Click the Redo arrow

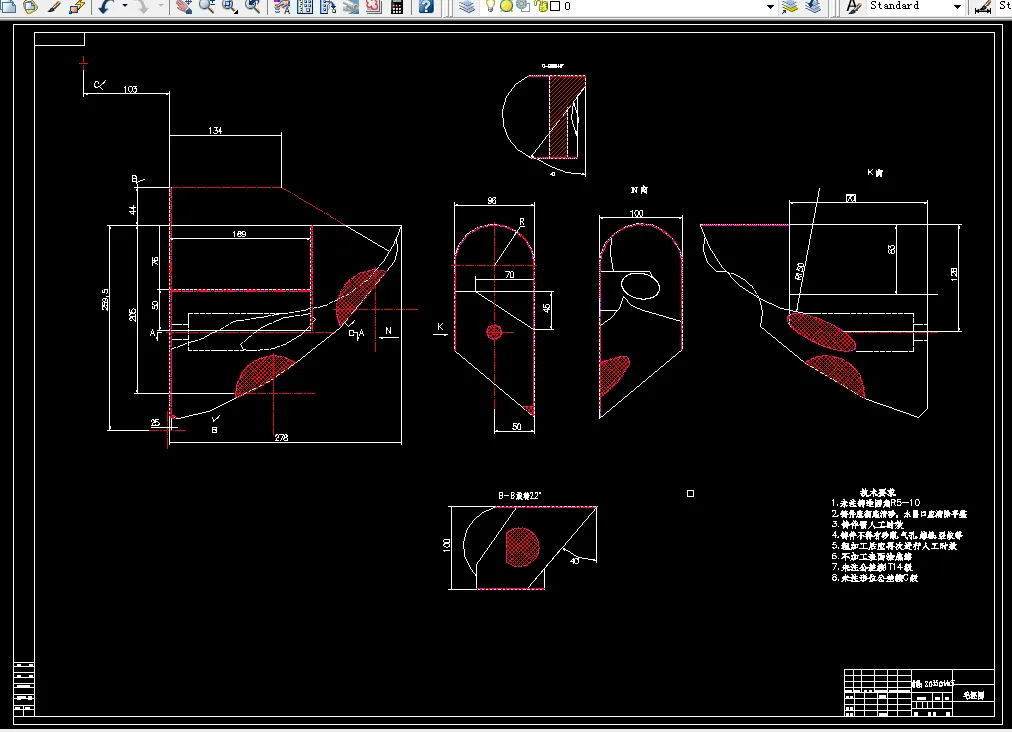141,6
